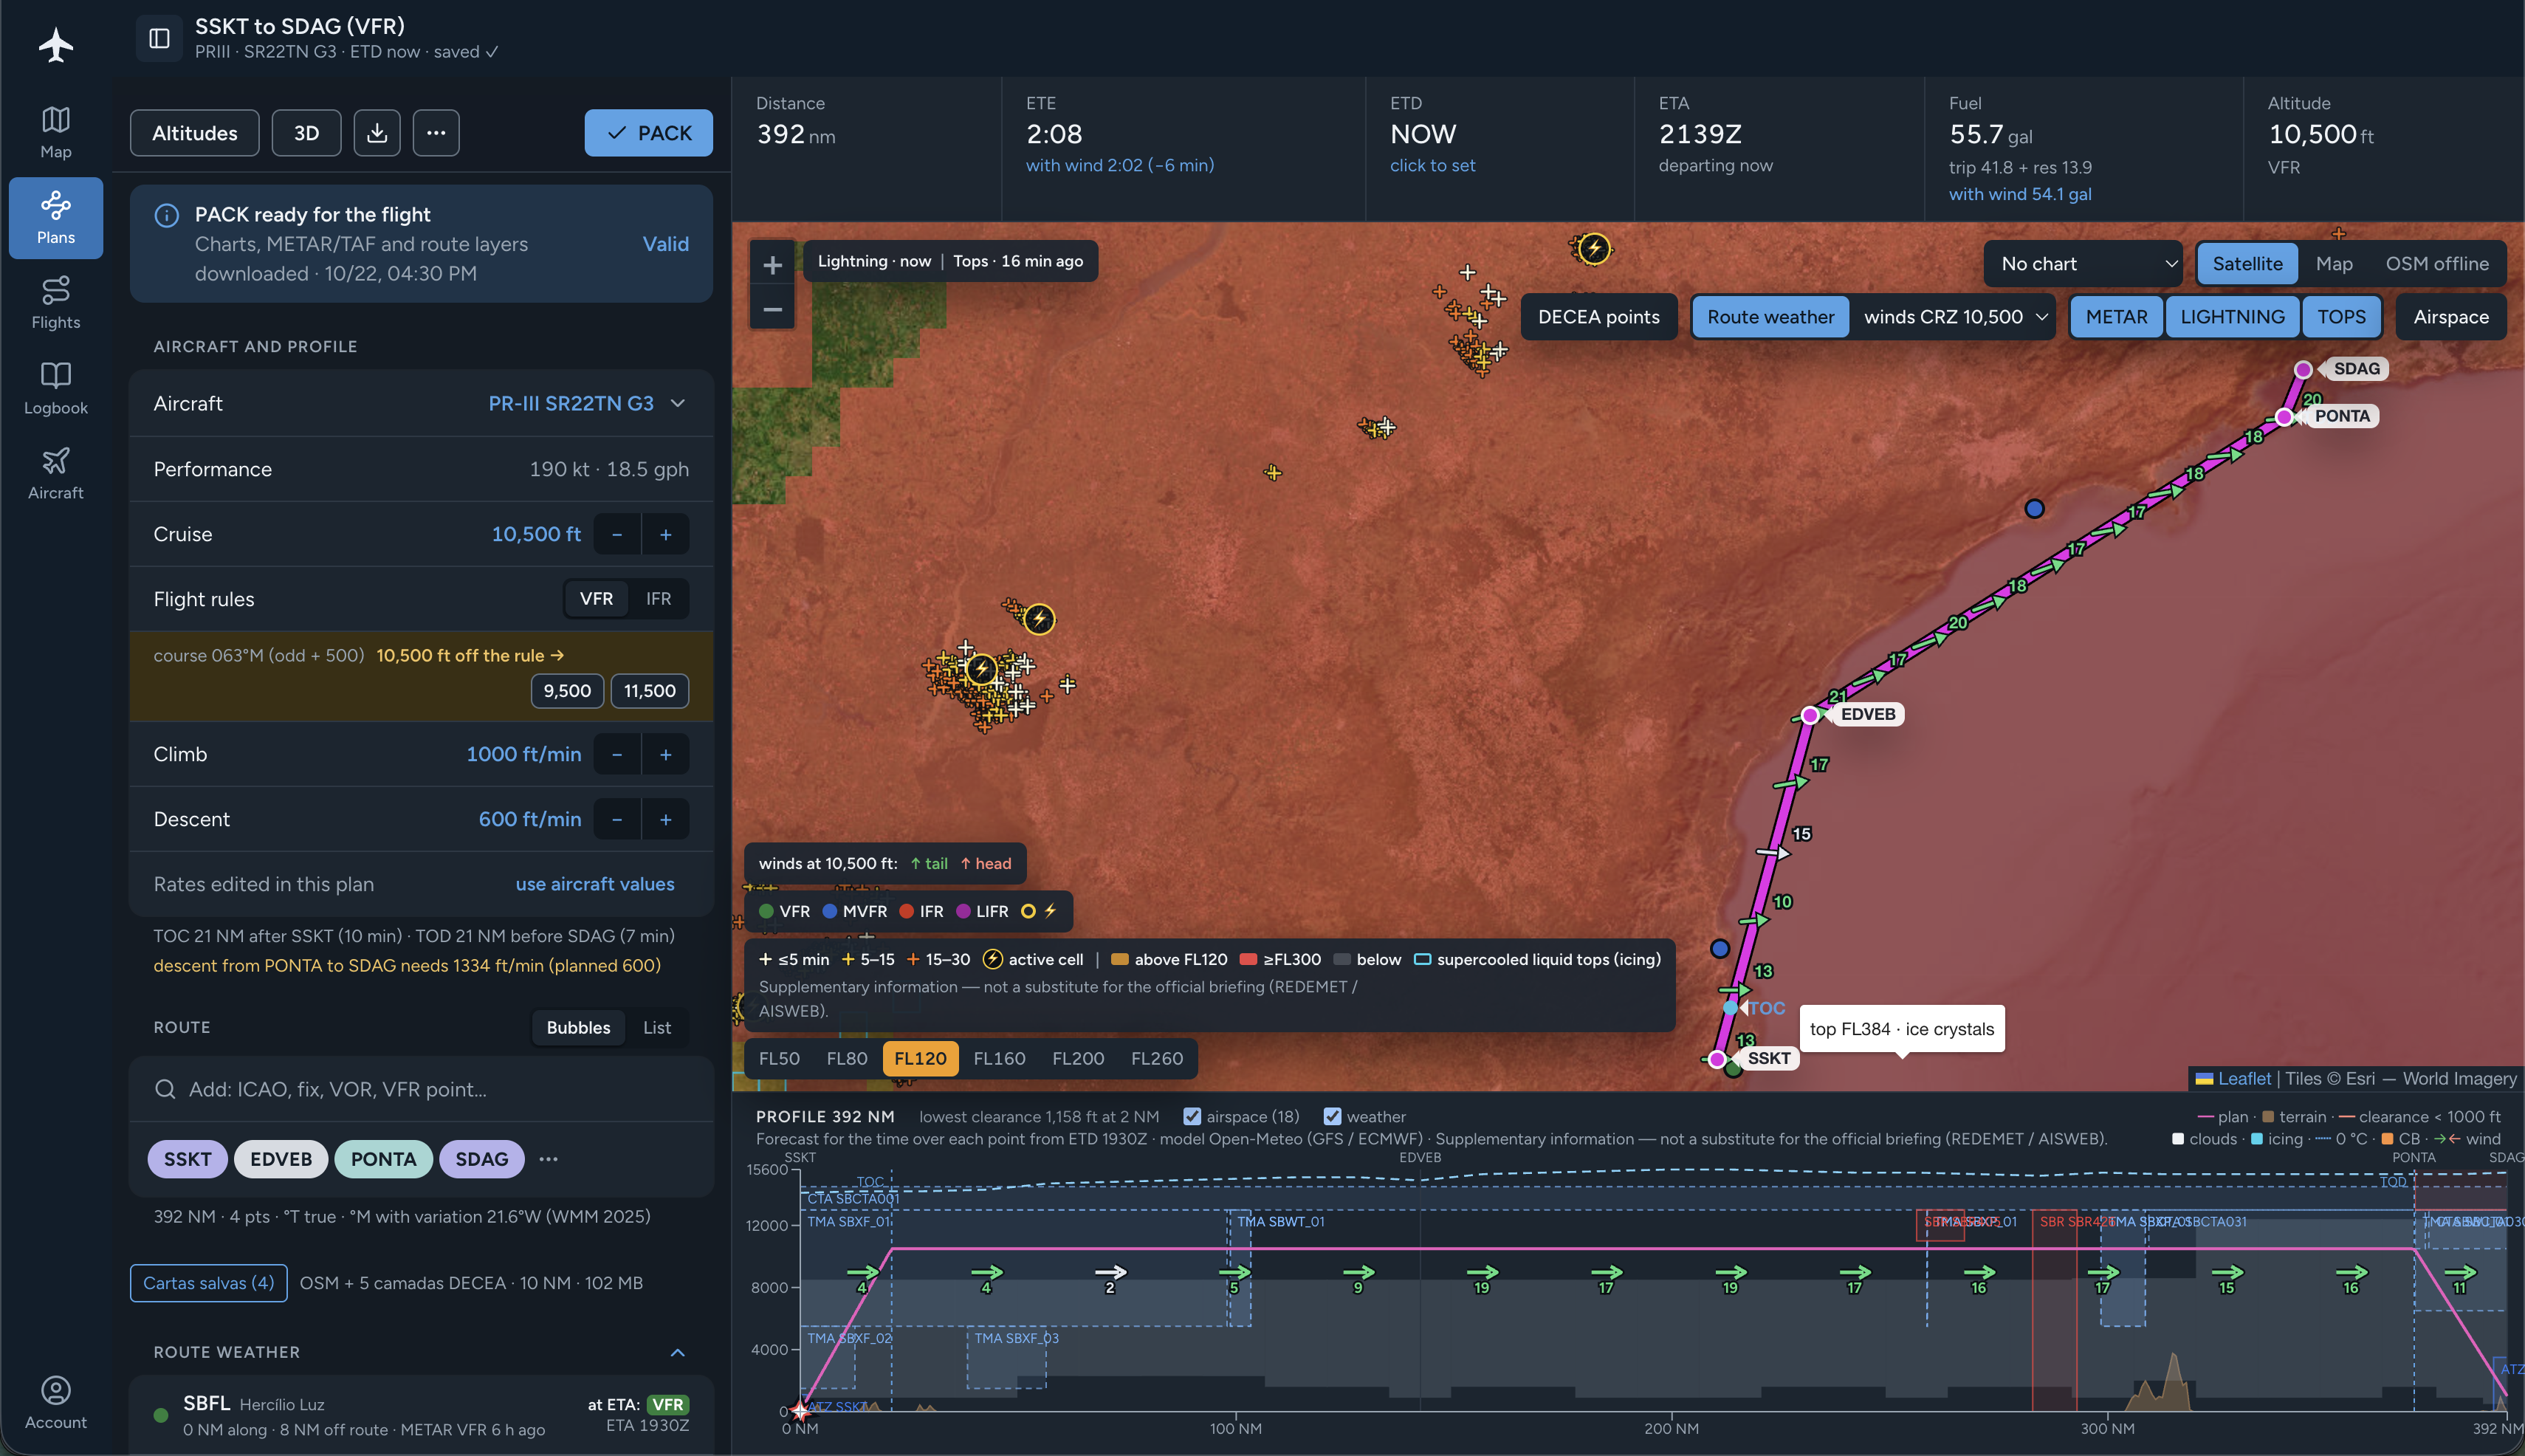Screen dimensions: 2525x1456
Task: Open route waypoint overflow dots
Action: [548, 1159]
